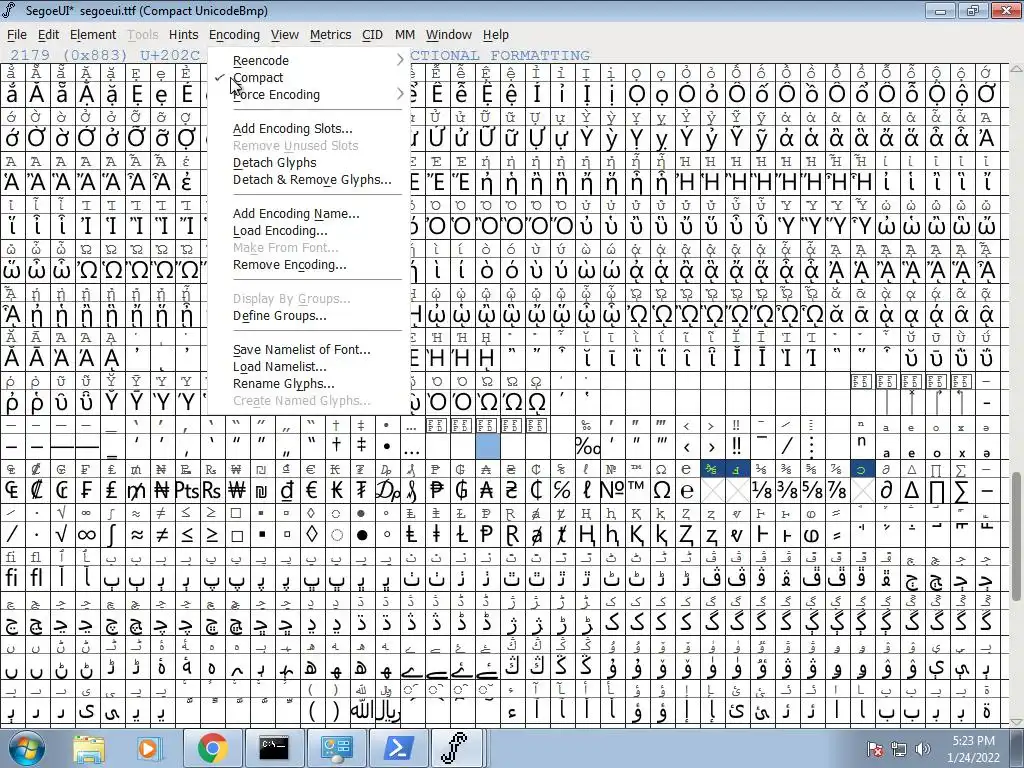The width and height of the screenshot is (1024, 768).
Task: Select the Rs rupee glyph cell
Action: (212, 490)
